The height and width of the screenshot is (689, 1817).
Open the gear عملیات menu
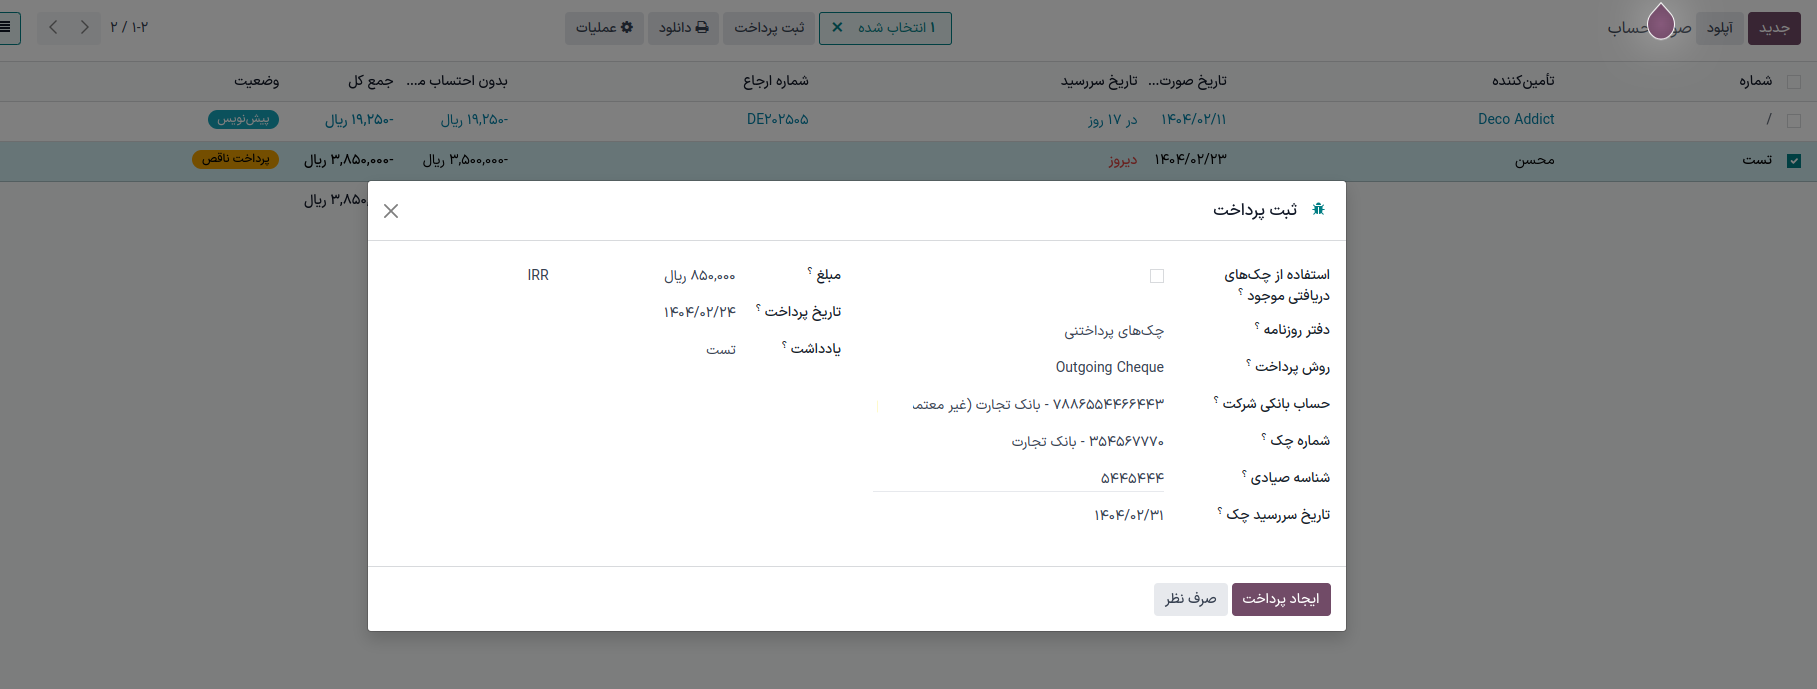click(604, 28)
